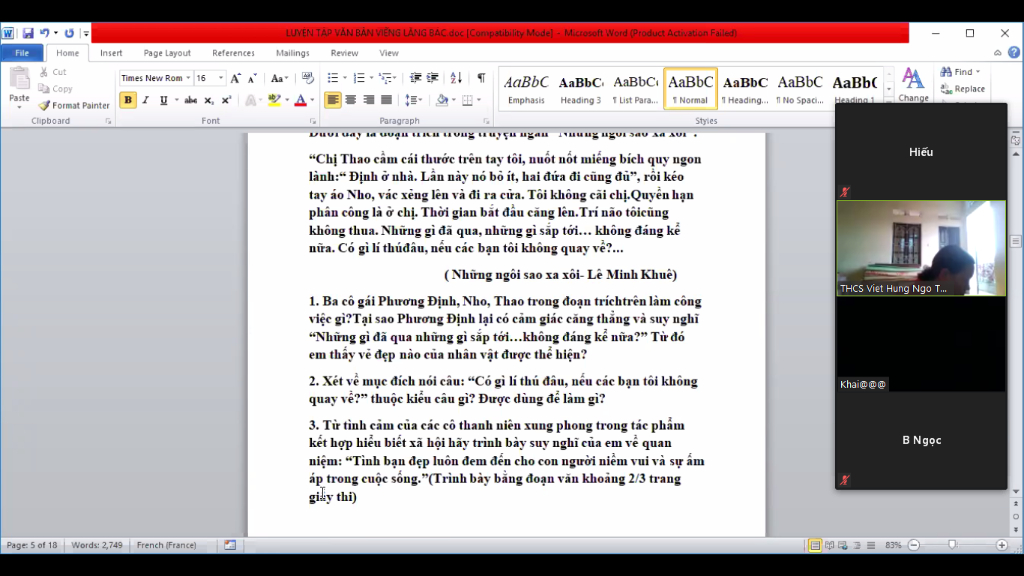Screen dimensions: 1024x576
Task: Toggle Underline formatting
Action: click(163, 100)
